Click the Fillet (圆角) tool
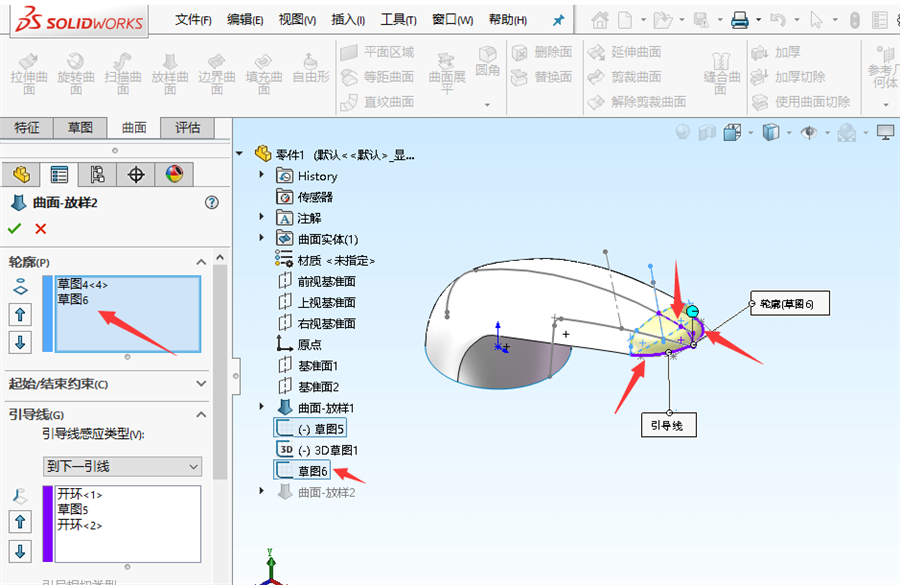 487,62
